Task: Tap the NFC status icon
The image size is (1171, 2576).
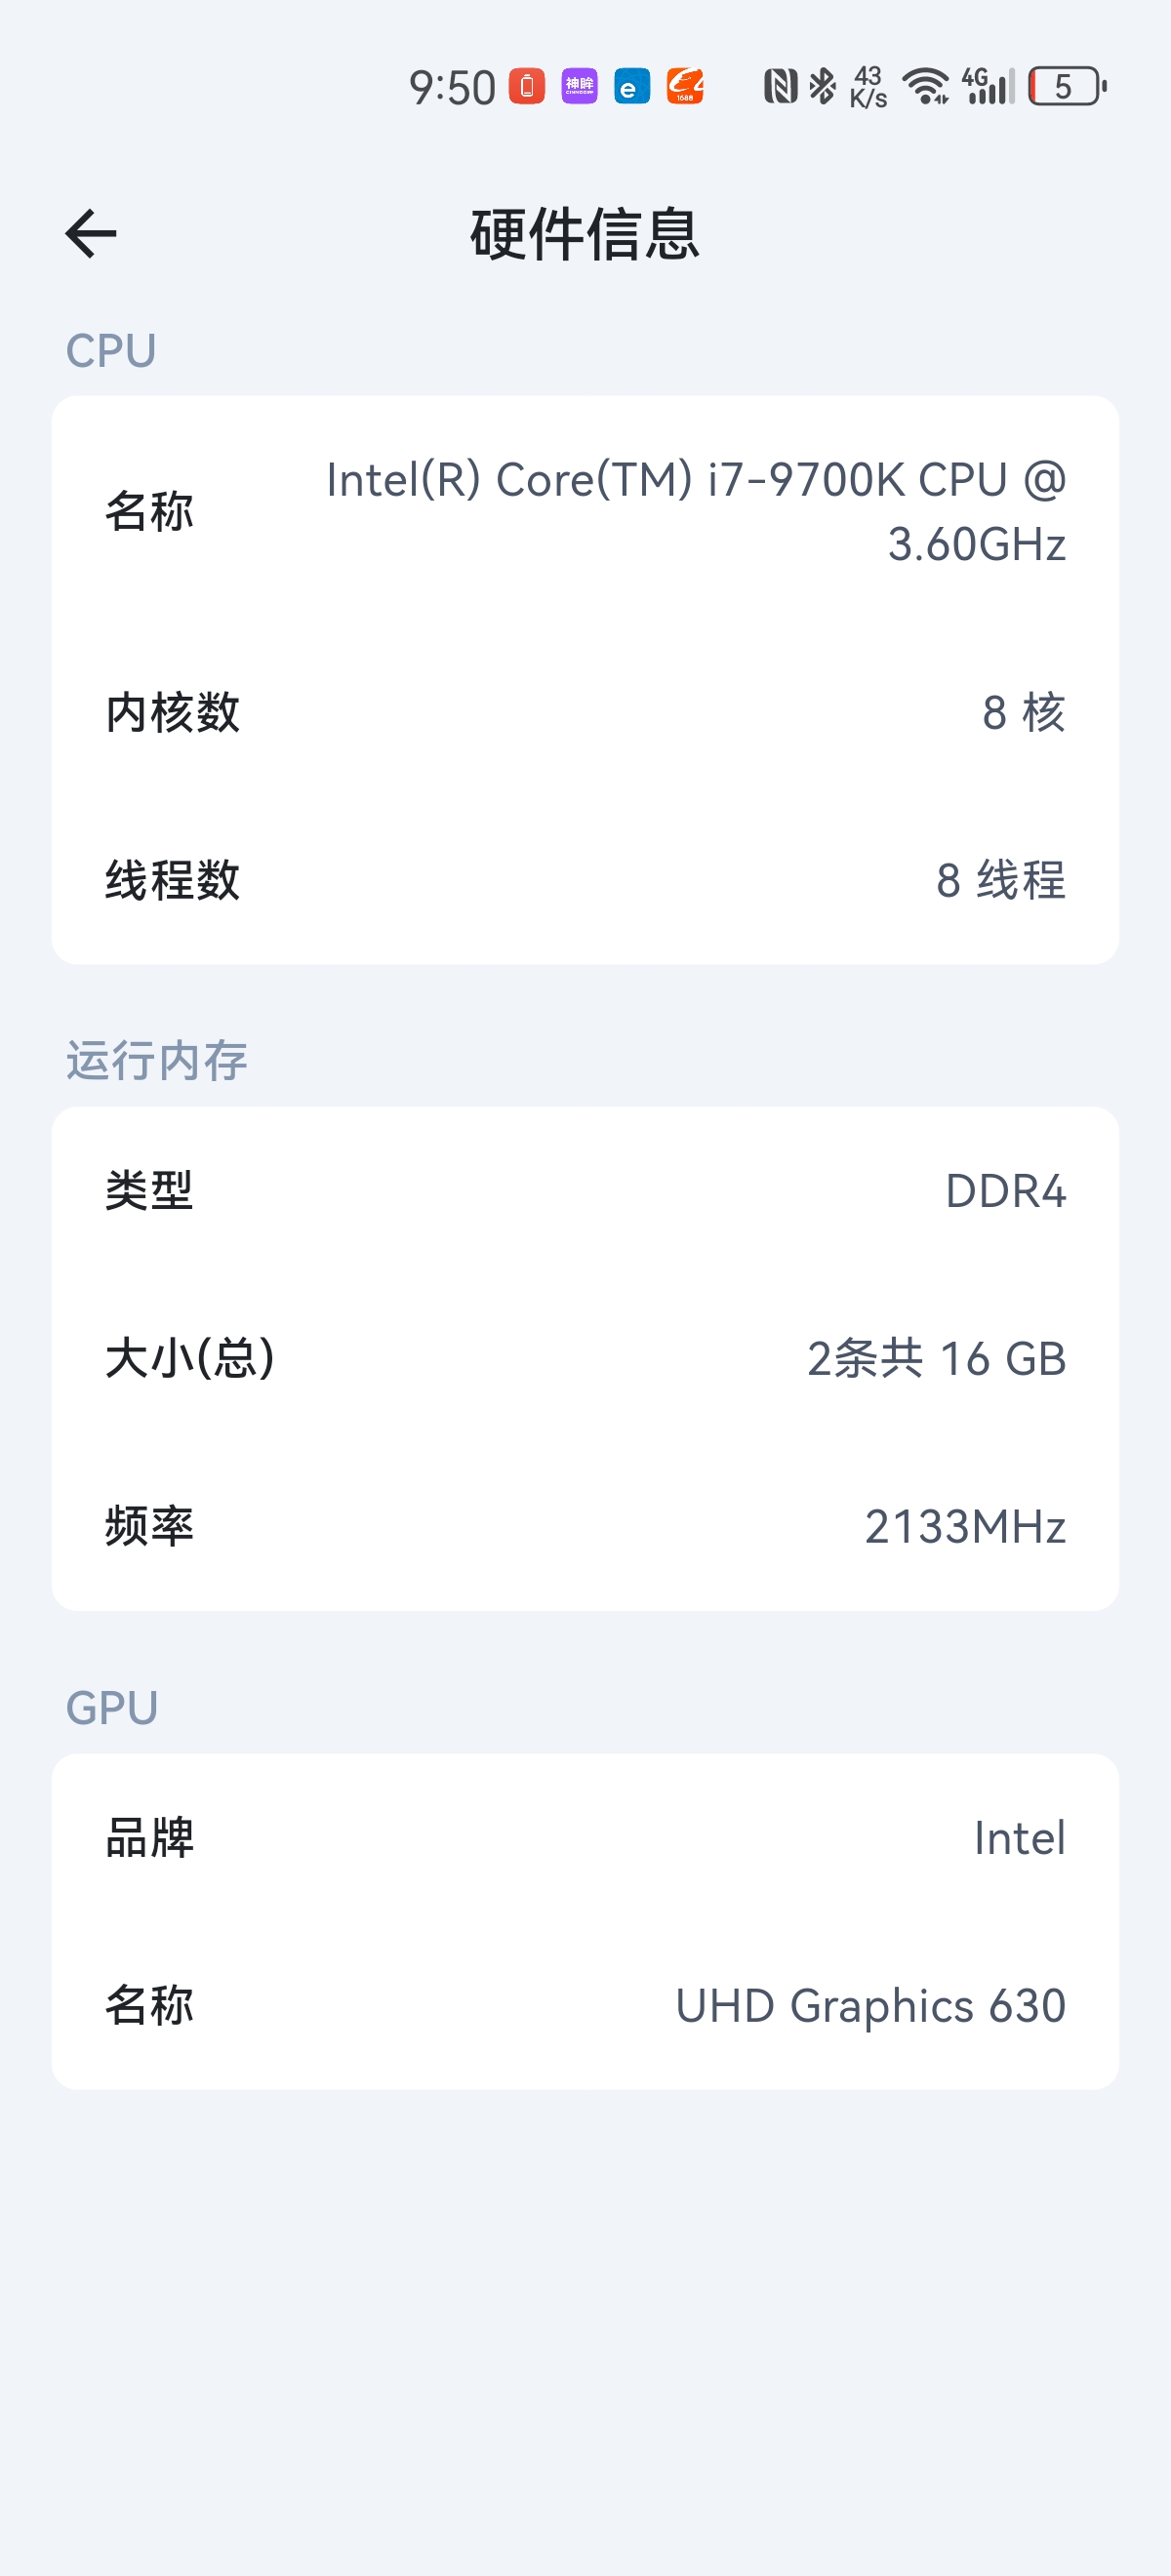Action: coord(780,86)
